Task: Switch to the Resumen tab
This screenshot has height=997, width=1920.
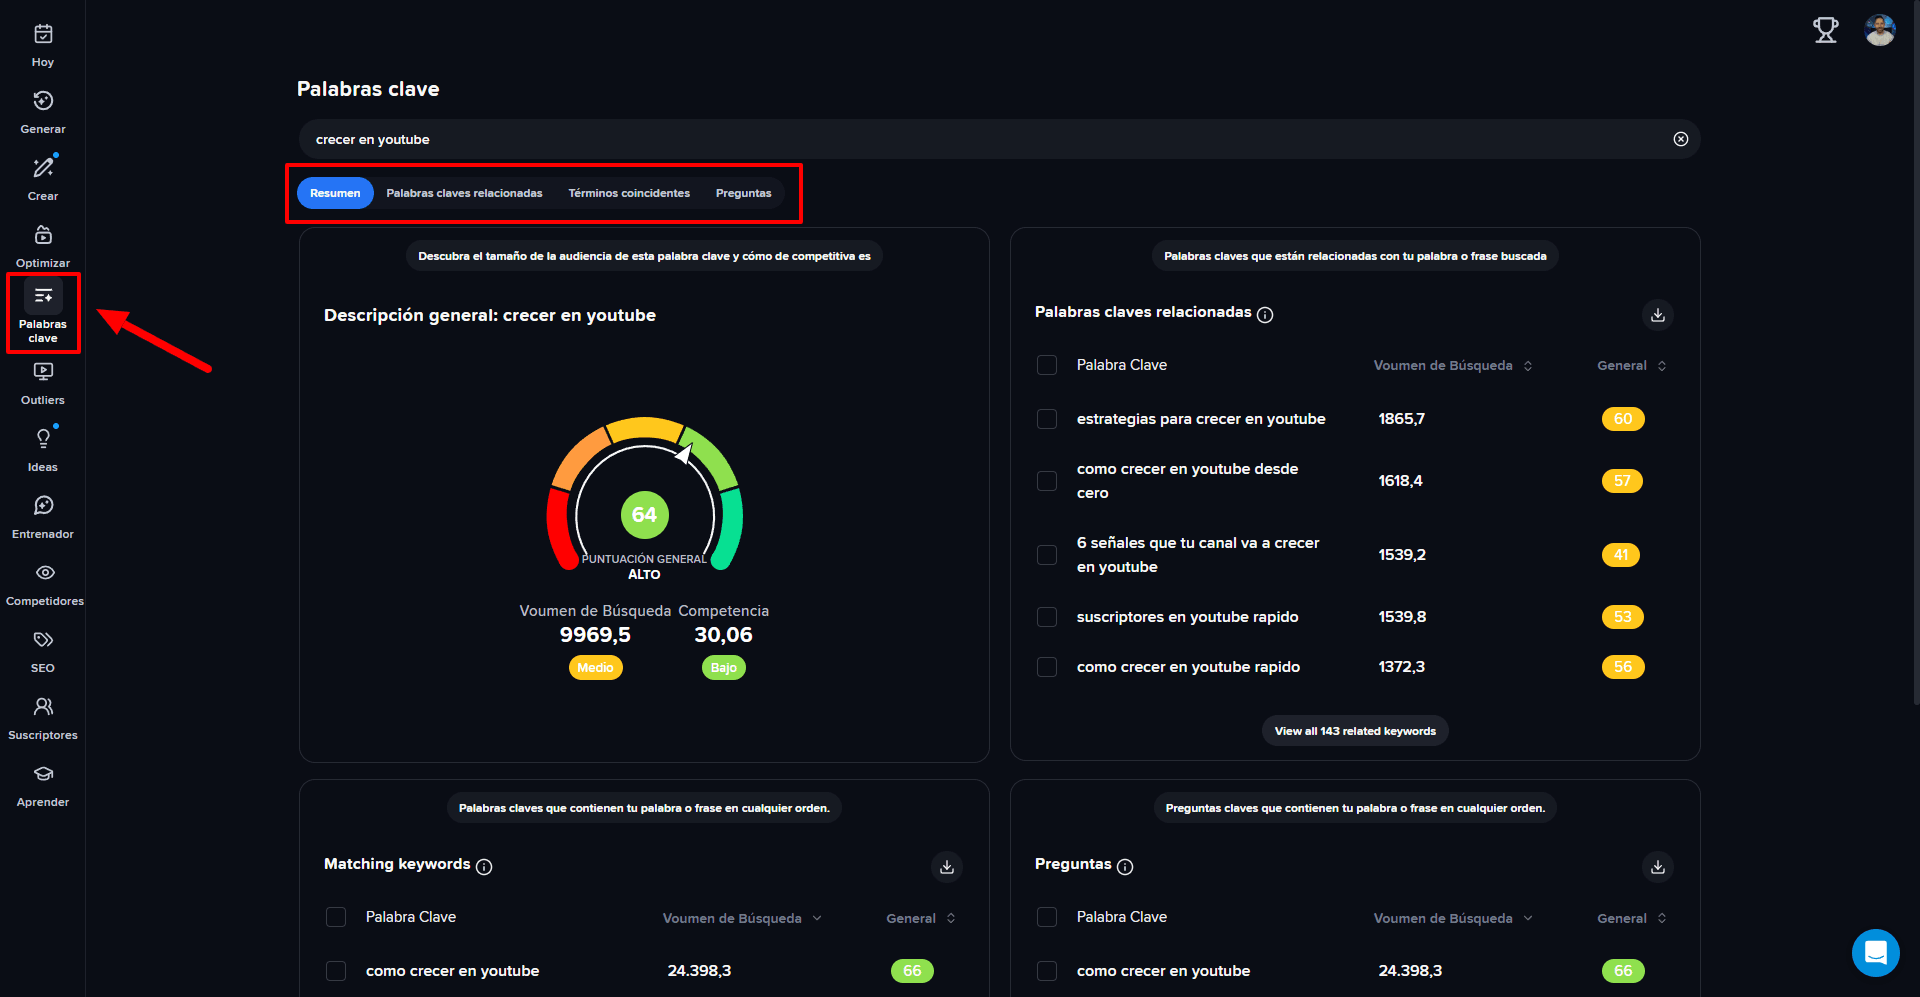Action: point(335,193)
